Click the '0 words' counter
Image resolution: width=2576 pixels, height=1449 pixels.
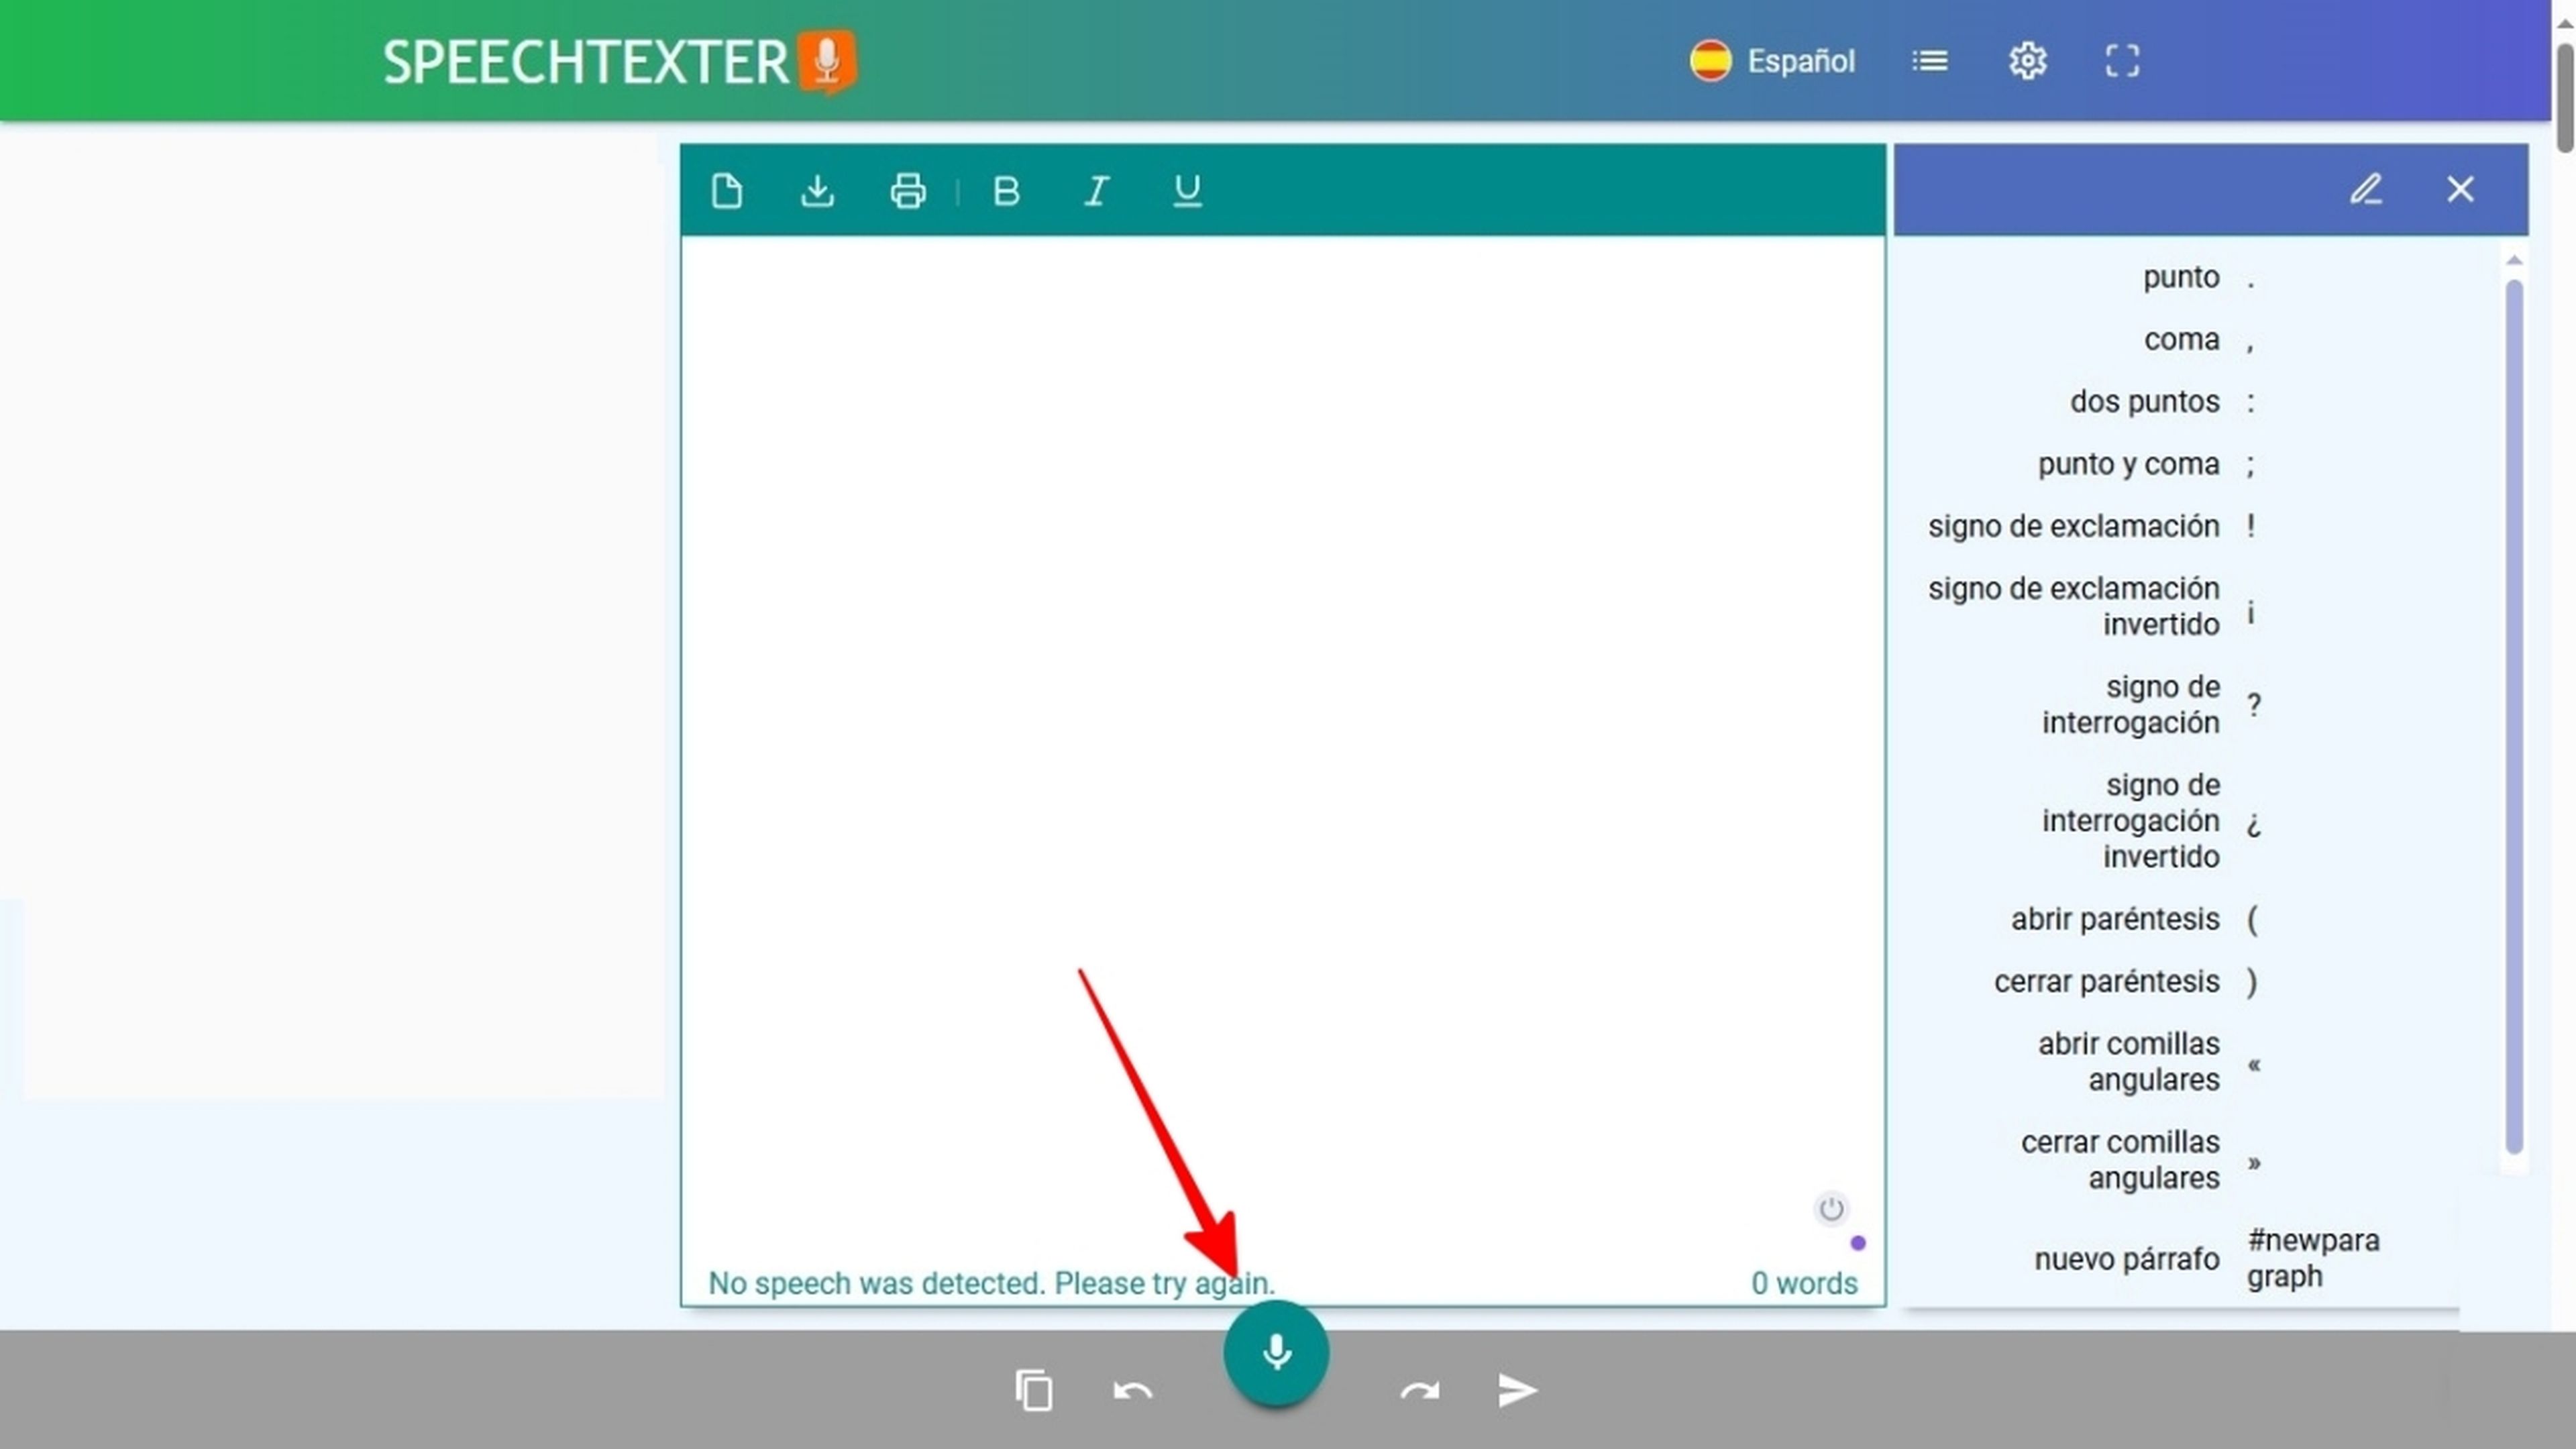click(x=1804, y=1283)
